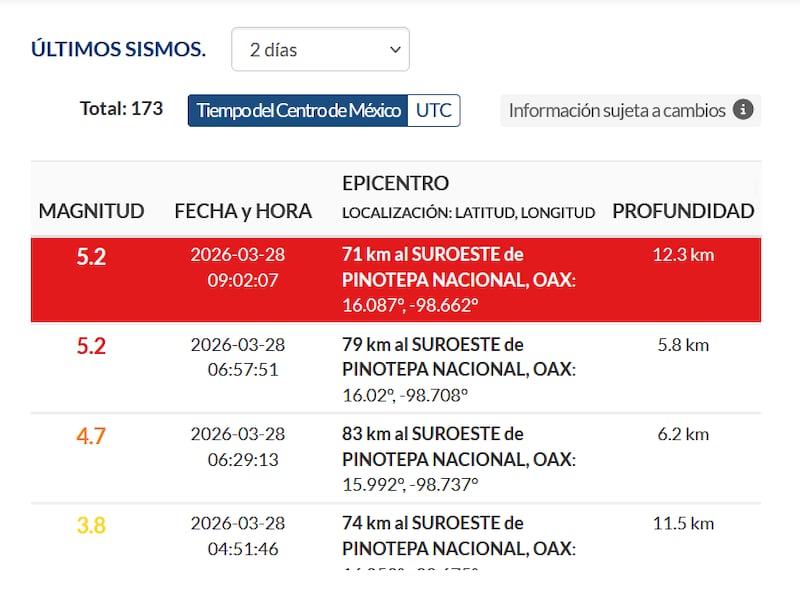The height and width of the screenshot is (590, 800).
Task: Click the information icon next to 'Información sujeta a cambios'
Action: point(743,110)
